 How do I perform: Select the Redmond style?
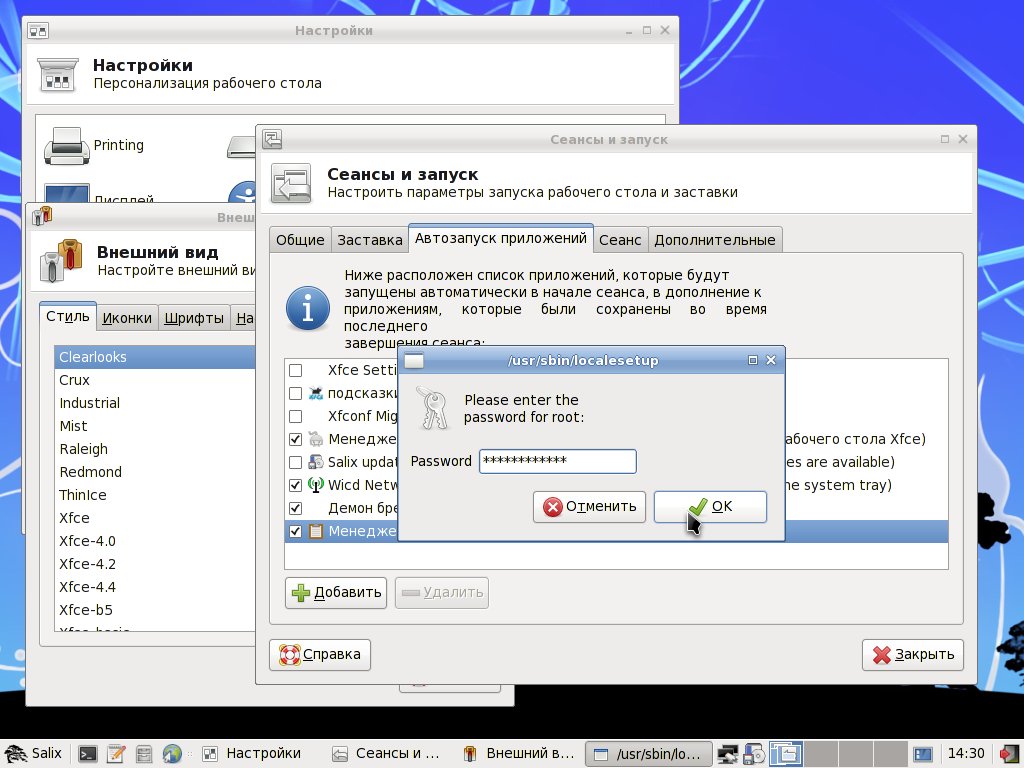point(155,472)
